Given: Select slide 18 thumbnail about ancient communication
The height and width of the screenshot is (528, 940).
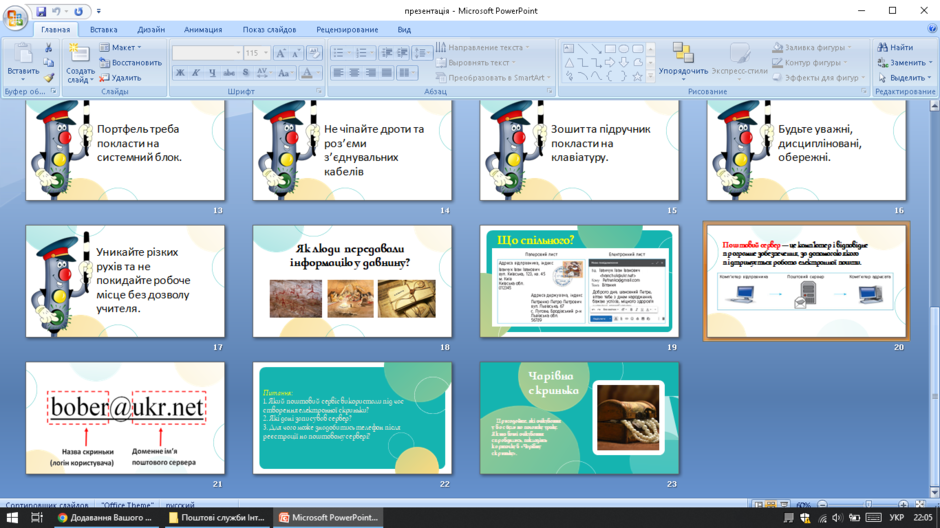Looking at the screenshot, I should pos(352,281).
